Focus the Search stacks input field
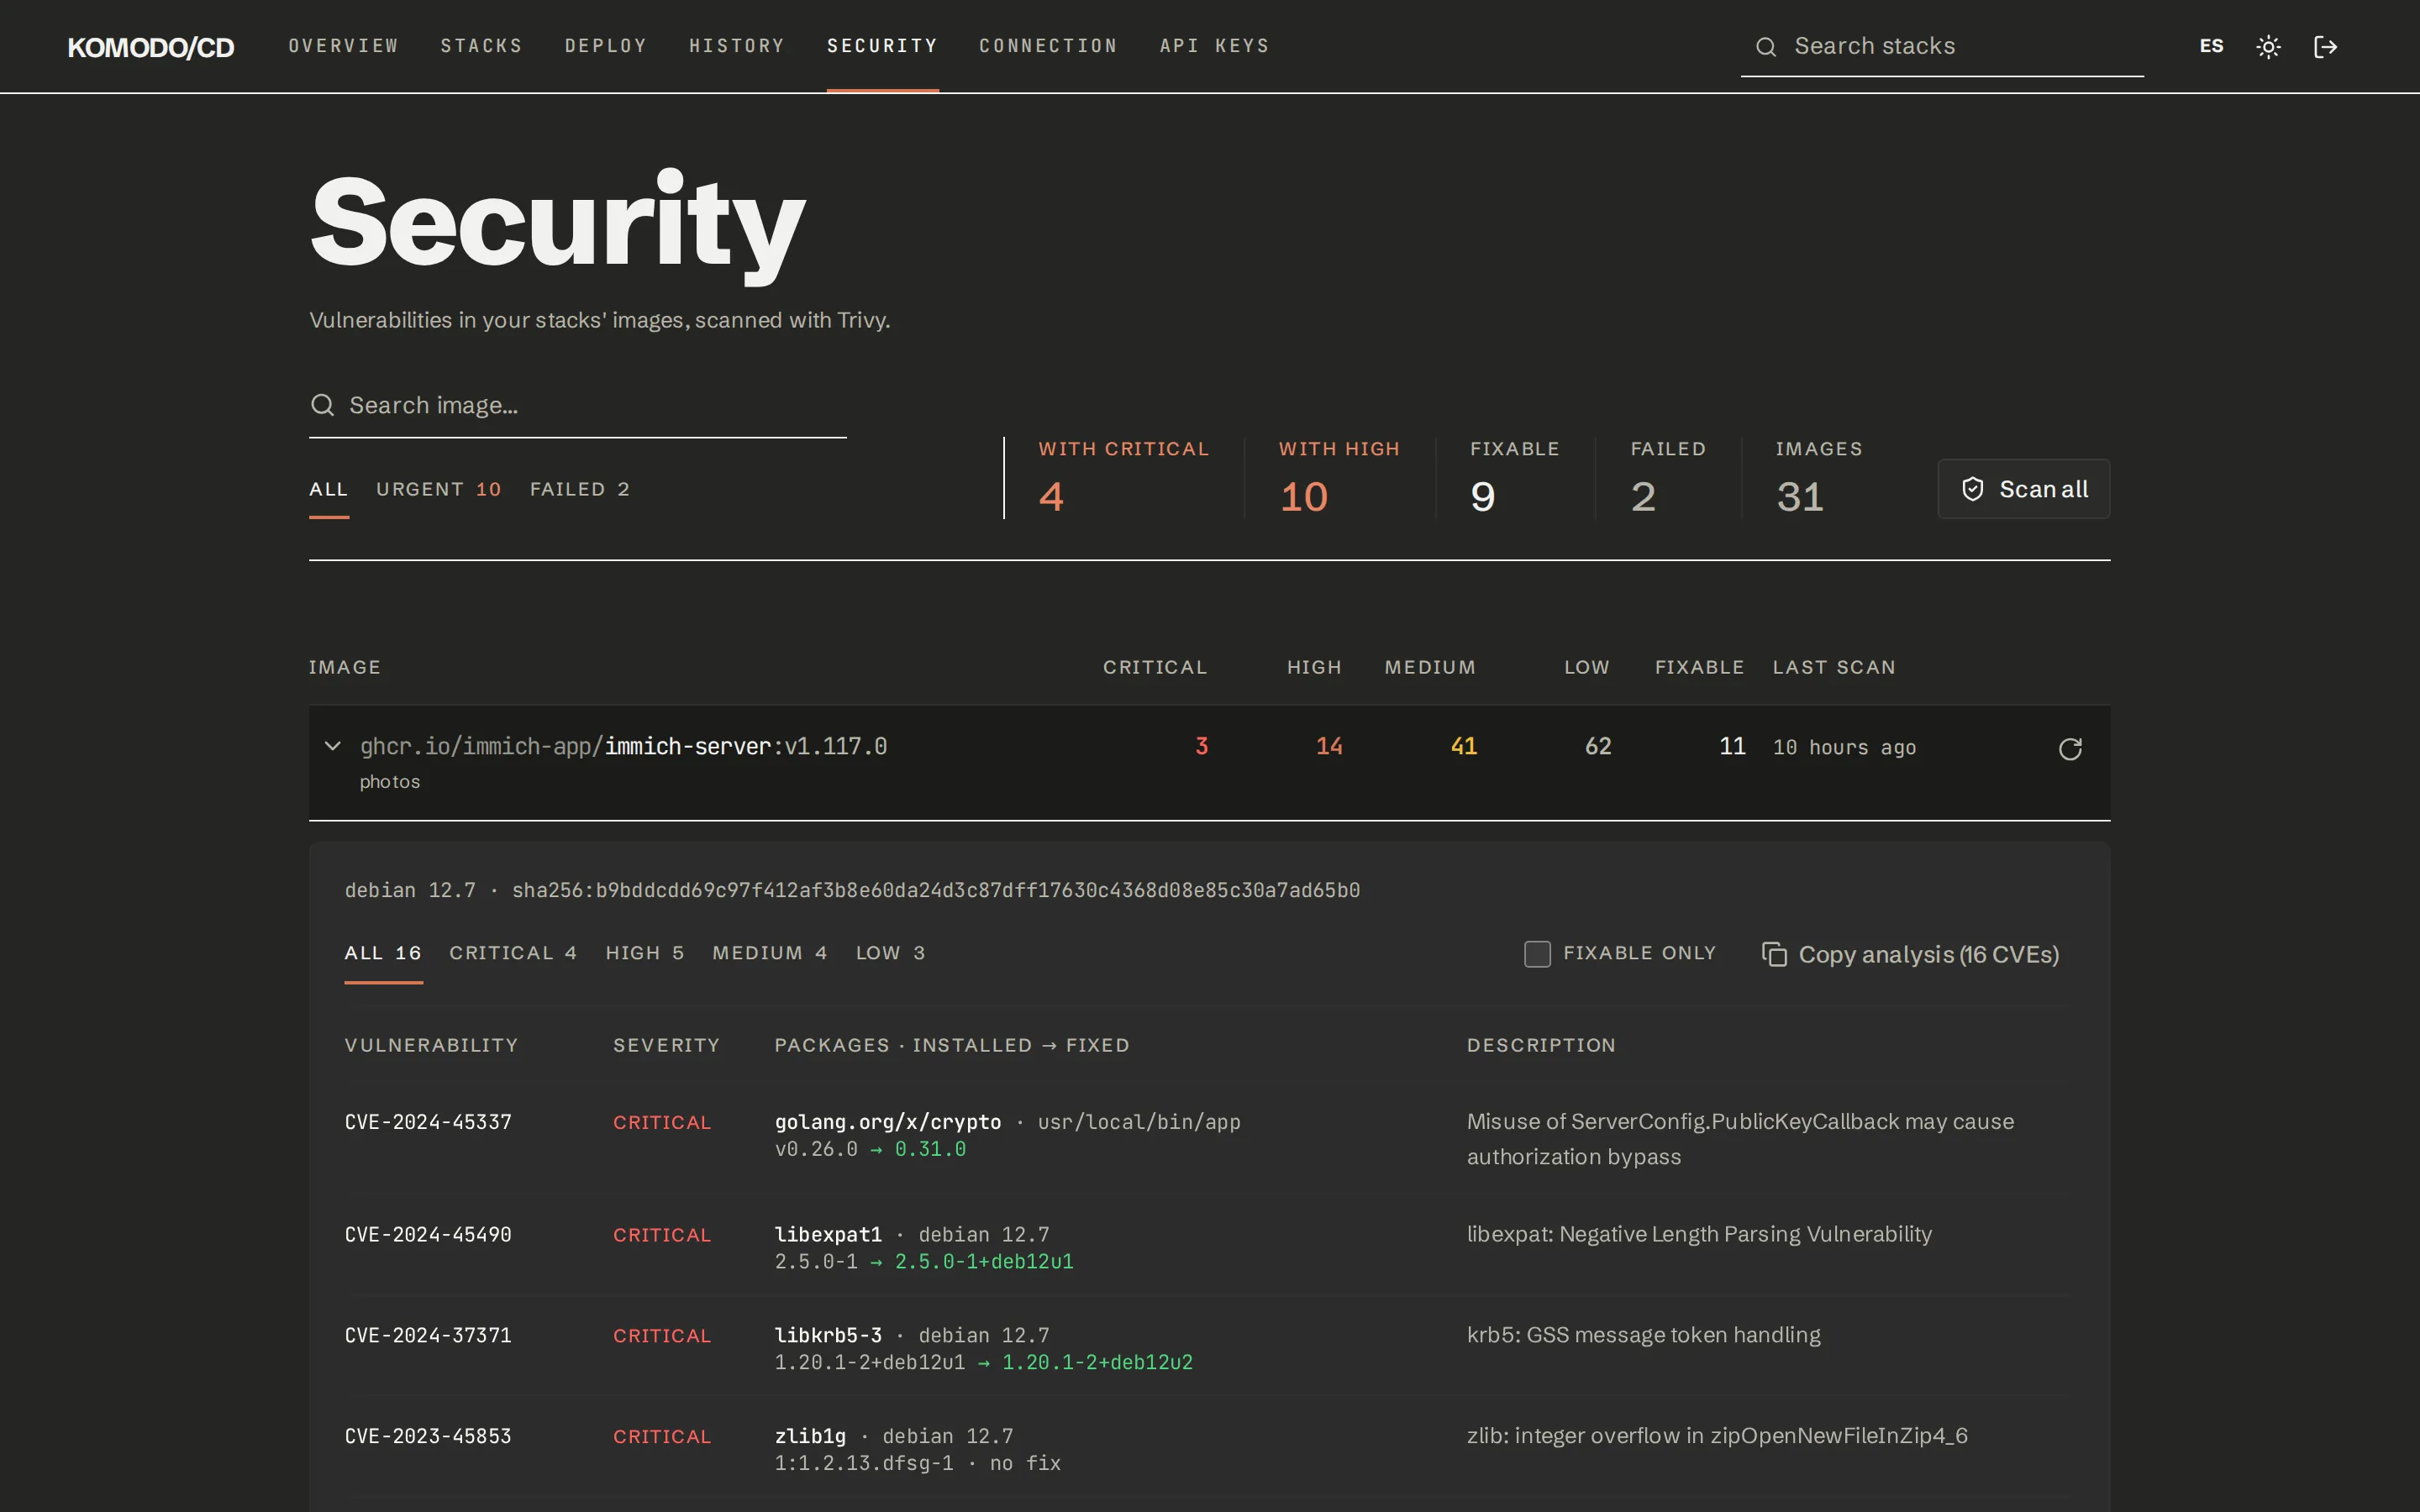Screen dimensions: 2420x1512 coord(1942,46)
